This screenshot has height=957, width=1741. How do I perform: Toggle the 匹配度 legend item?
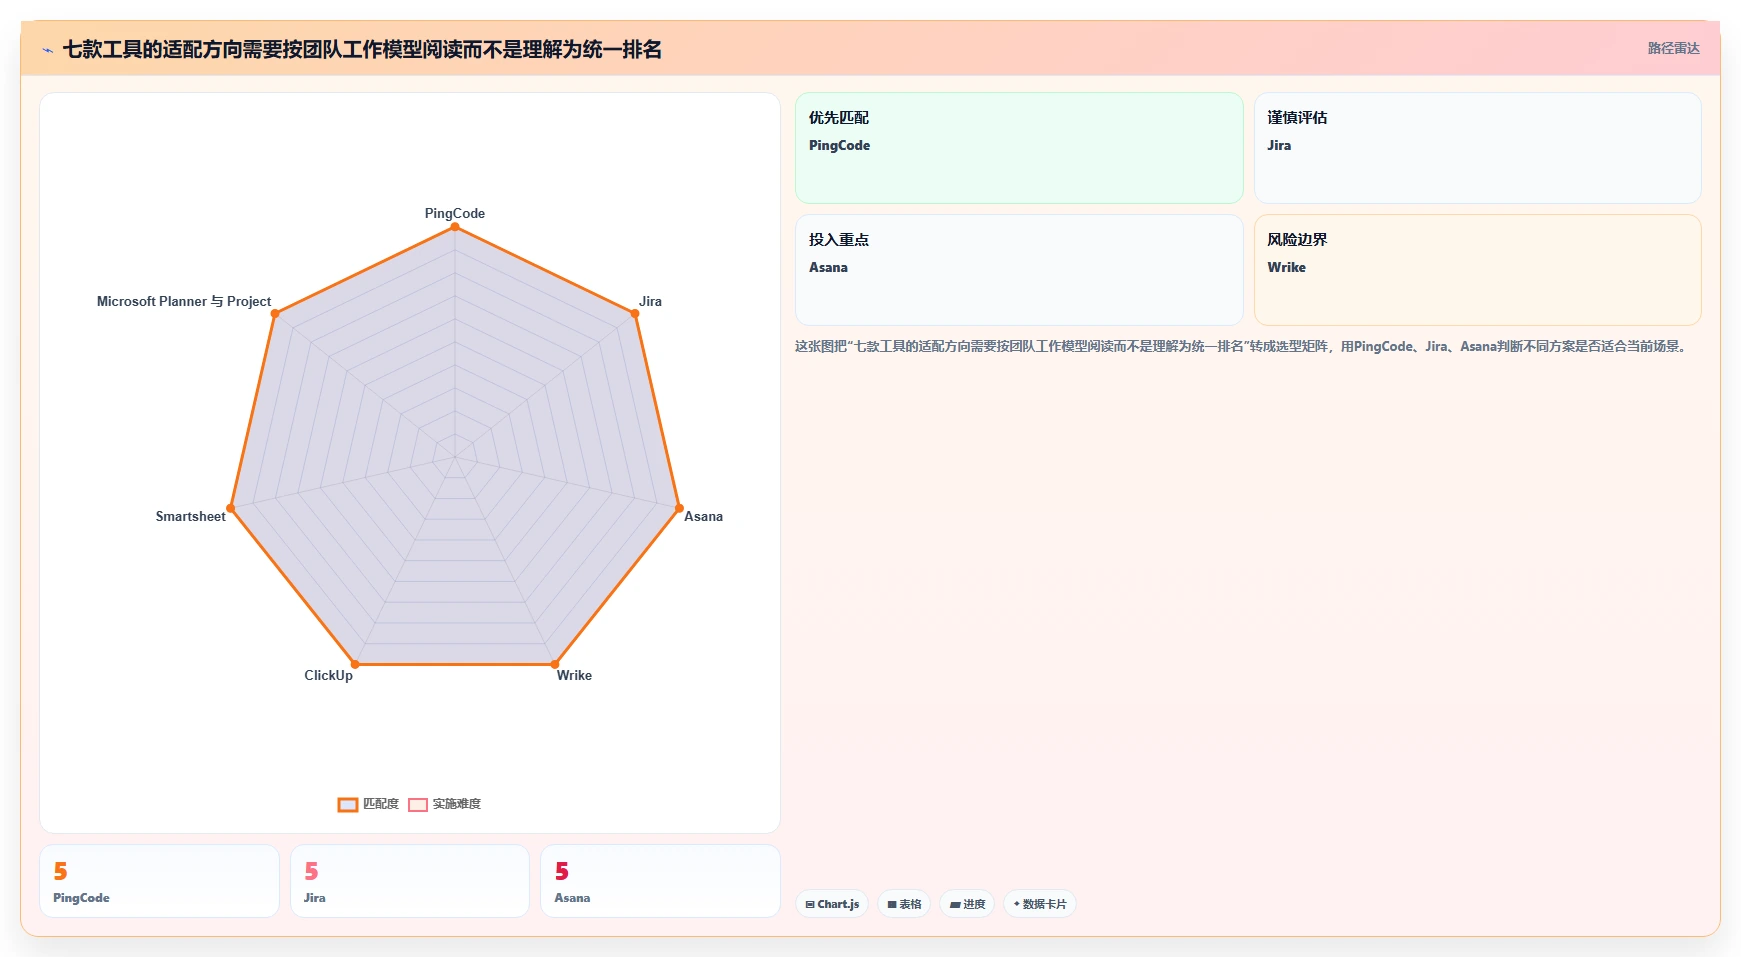(x=369, y=804)
